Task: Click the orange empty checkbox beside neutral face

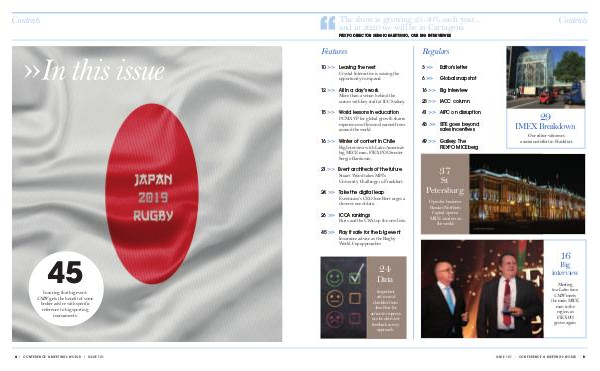Action: [355, 298]
